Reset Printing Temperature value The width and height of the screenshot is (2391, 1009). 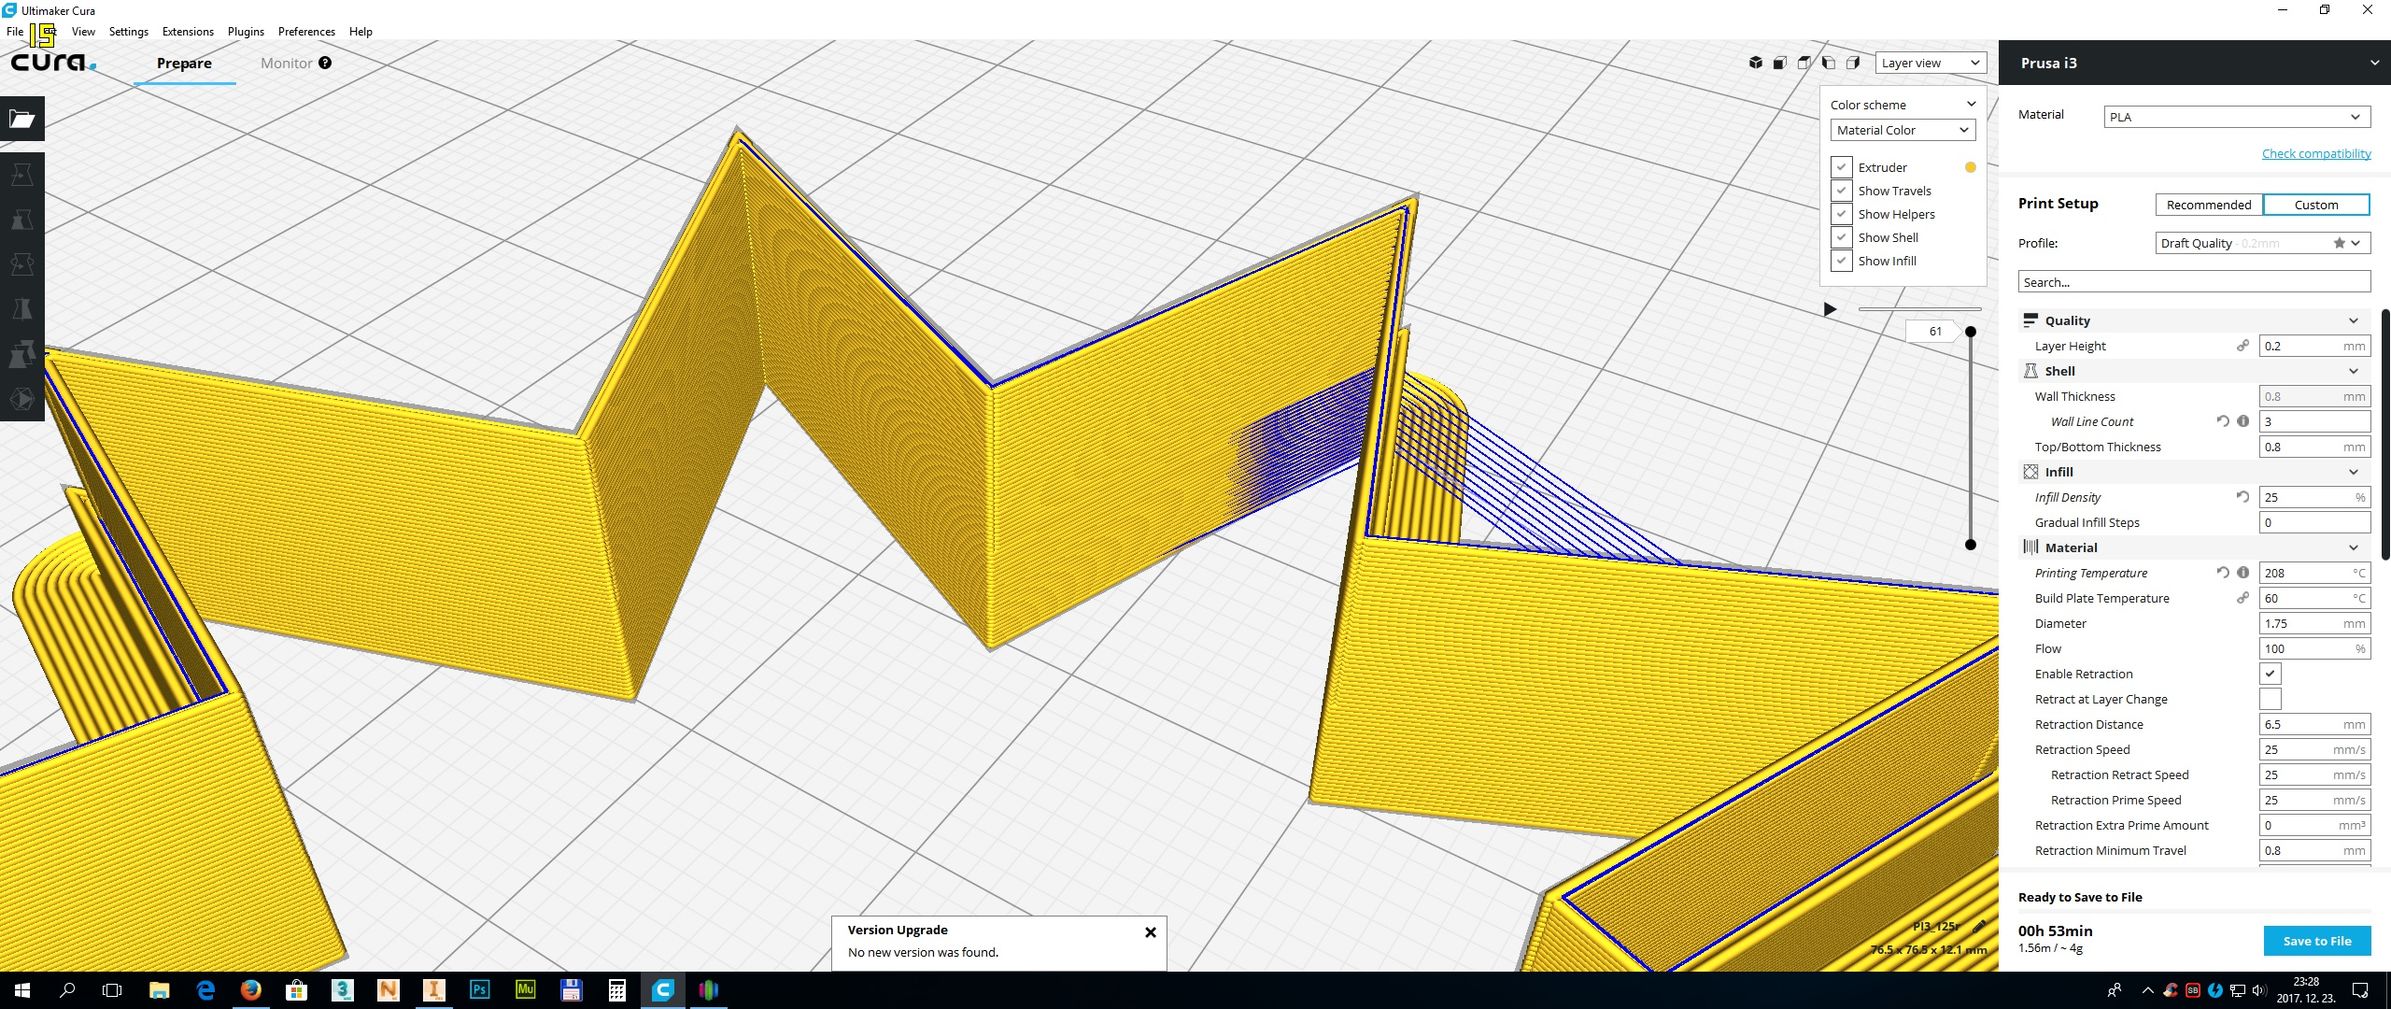tap(2222, 573)
